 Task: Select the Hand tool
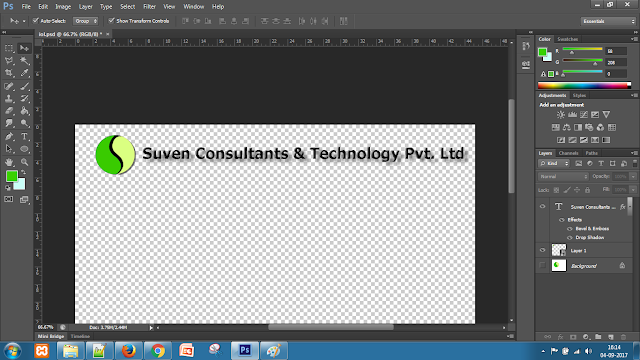tap(9, 162)
